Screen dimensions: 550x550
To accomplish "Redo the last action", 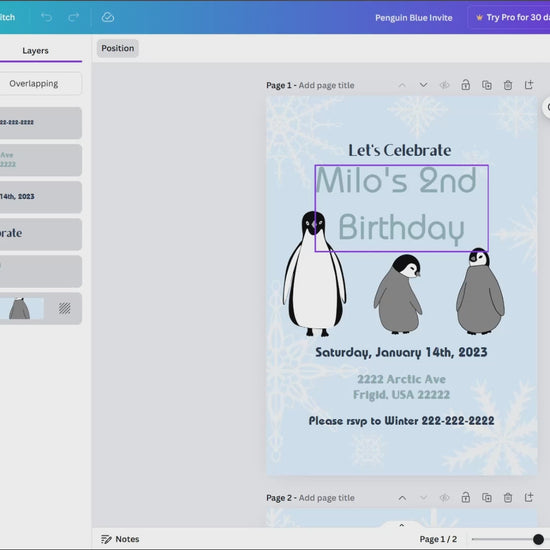I will coord(73,17).
